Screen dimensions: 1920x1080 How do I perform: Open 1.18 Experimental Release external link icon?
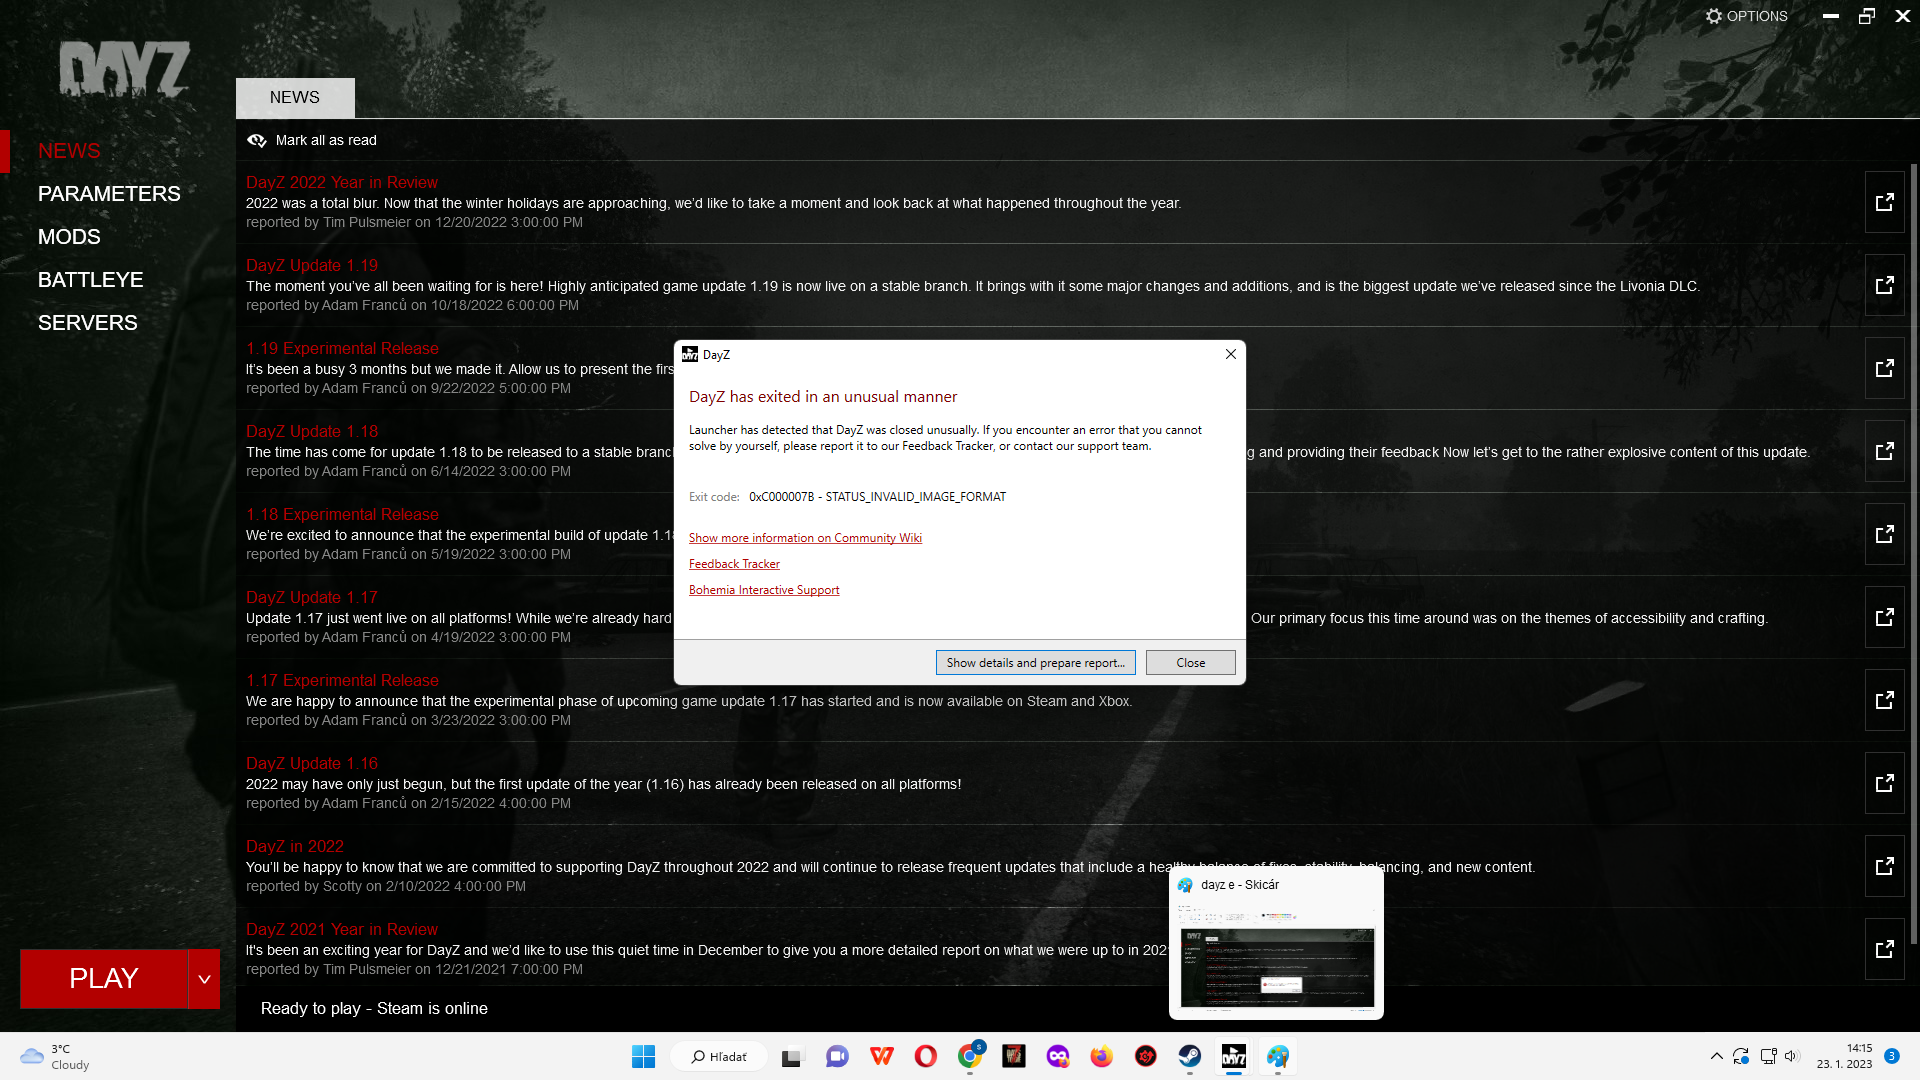coord(1885,534)
